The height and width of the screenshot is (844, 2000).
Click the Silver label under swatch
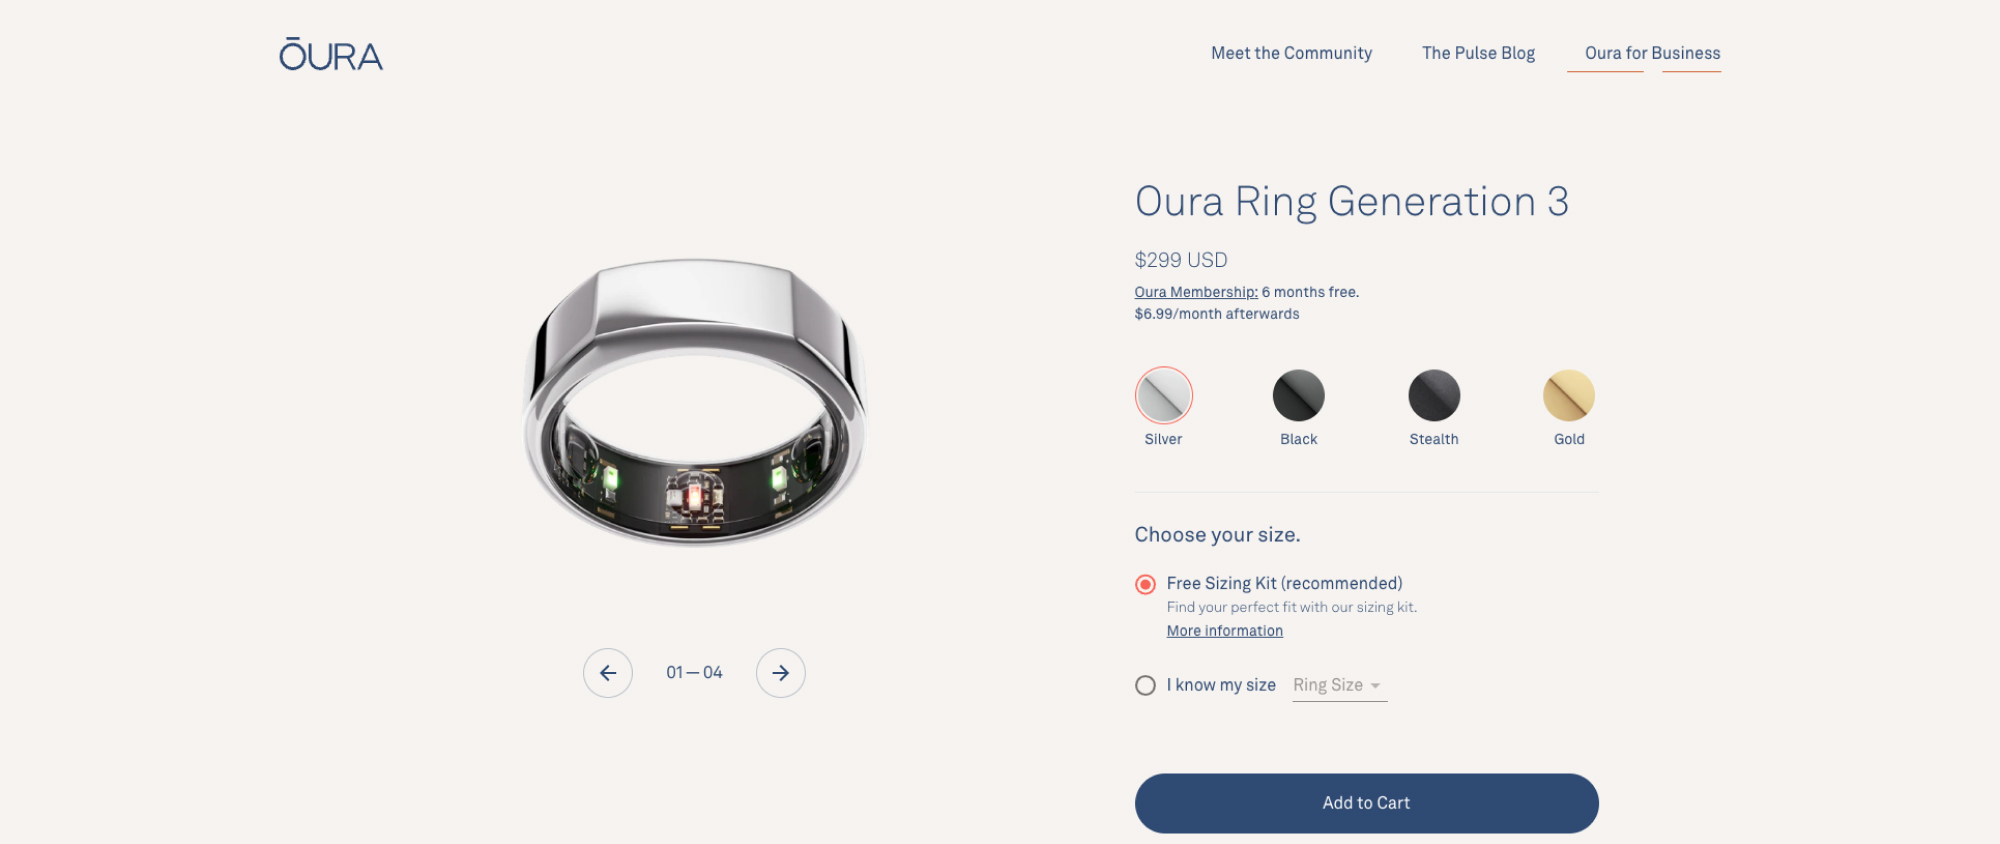1163,439
